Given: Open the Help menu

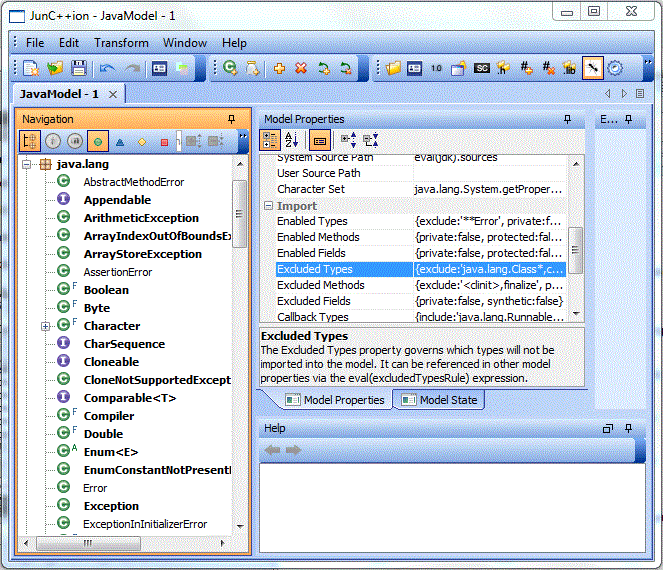Looking at the screenshot, I should 234,43.
